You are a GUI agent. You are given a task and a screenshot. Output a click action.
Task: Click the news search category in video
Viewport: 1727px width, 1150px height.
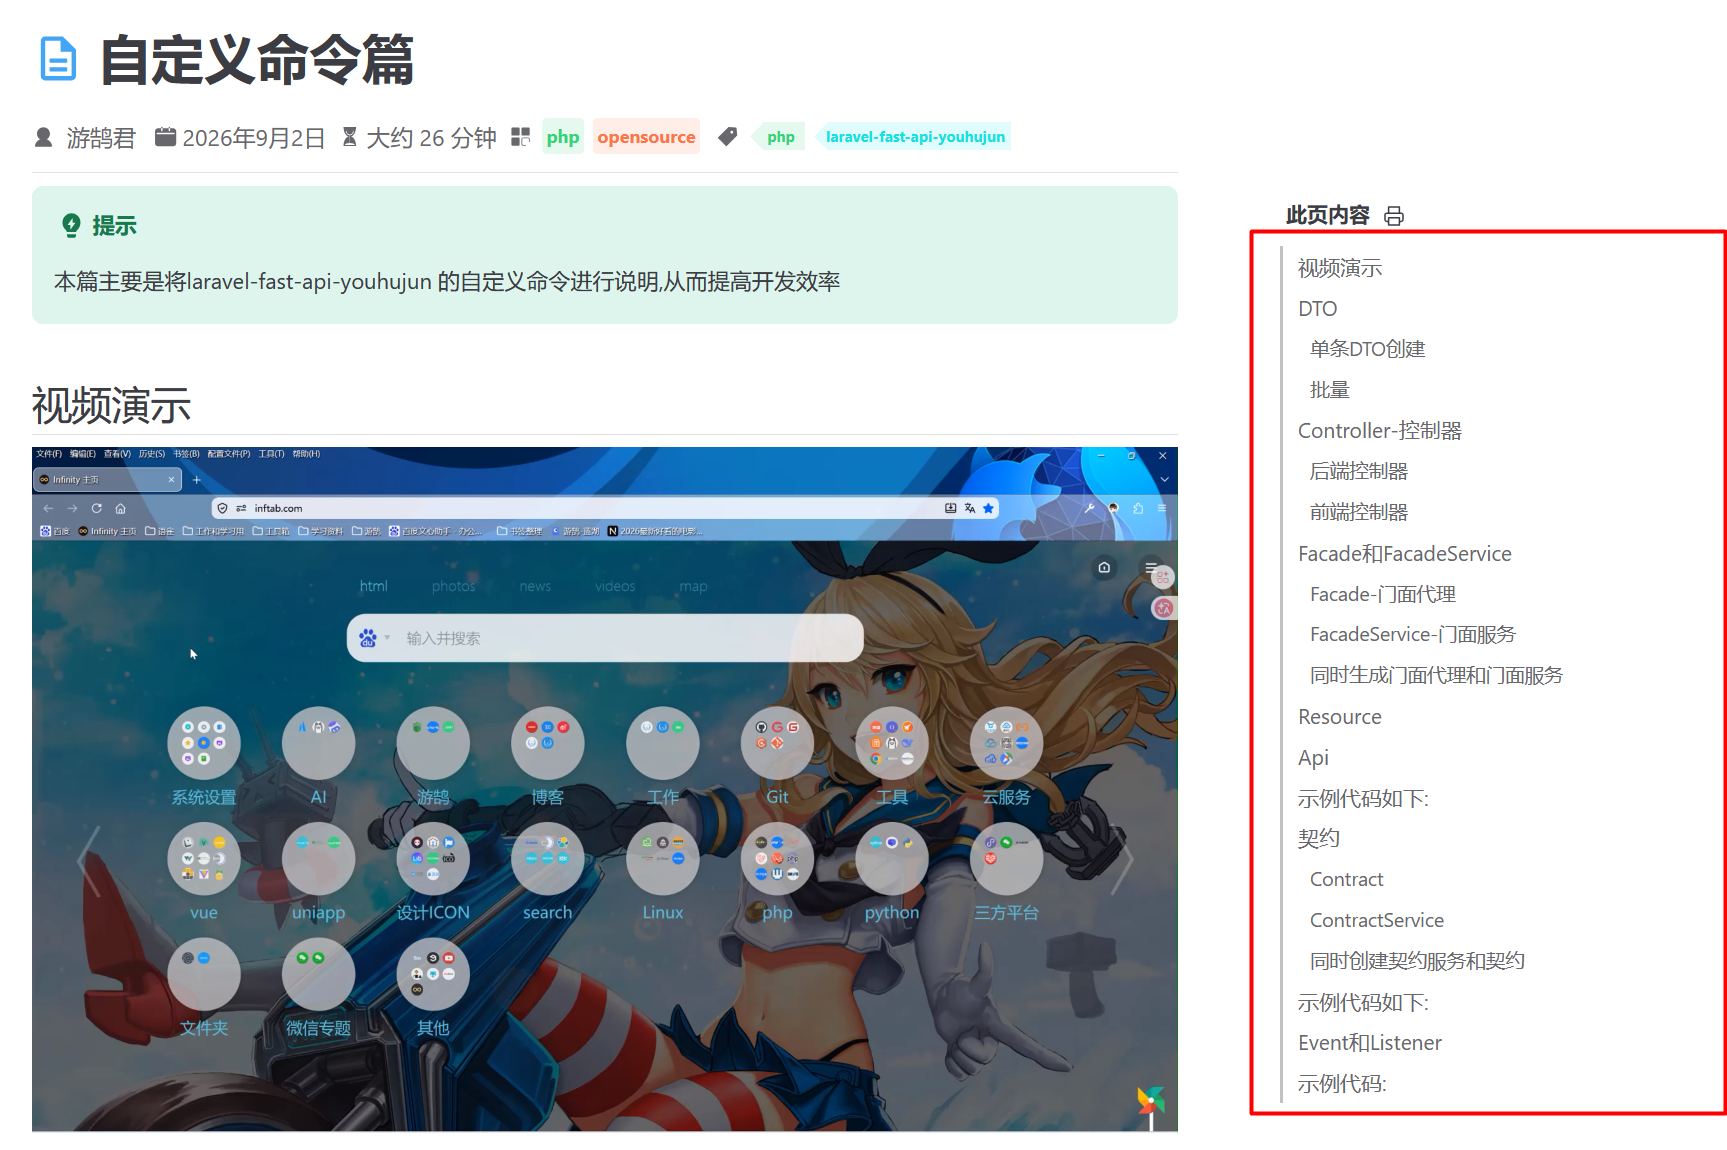535,586
